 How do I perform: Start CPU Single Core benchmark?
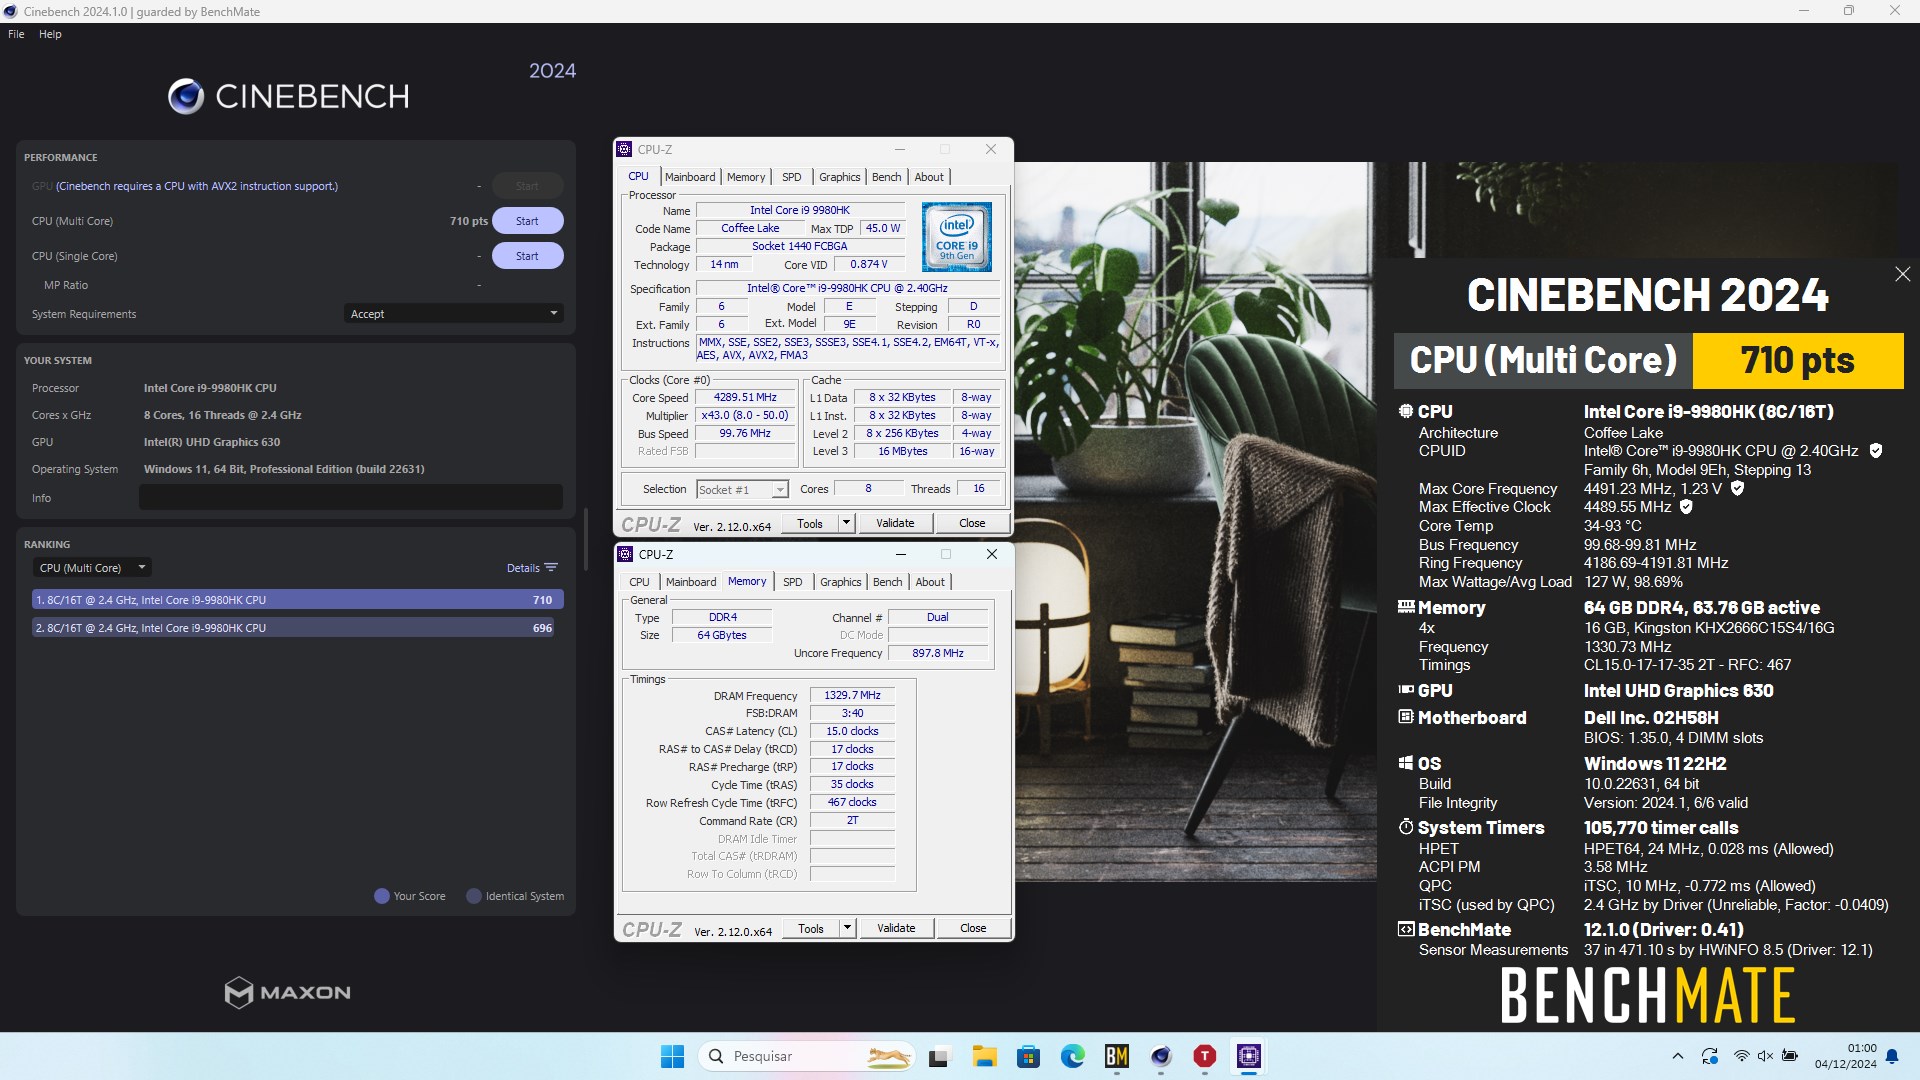tap(527, 256)
